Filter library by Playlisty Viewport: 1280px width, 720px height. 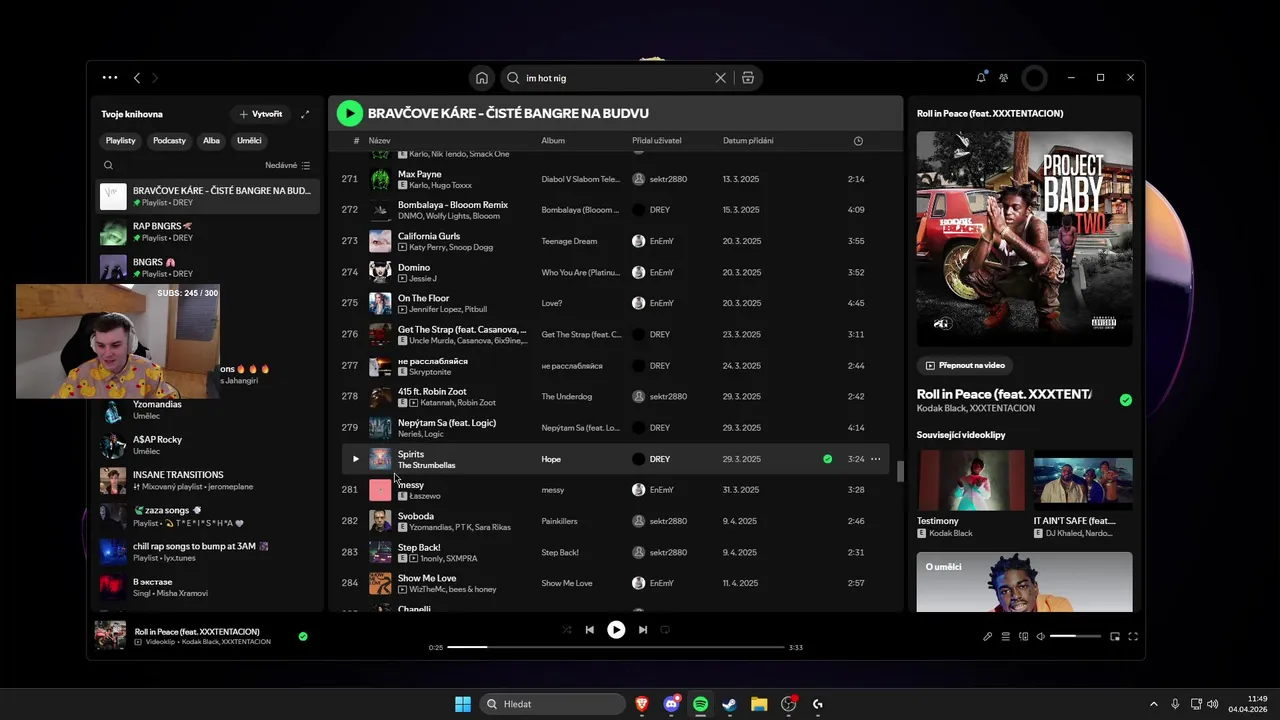pos(120,141)
